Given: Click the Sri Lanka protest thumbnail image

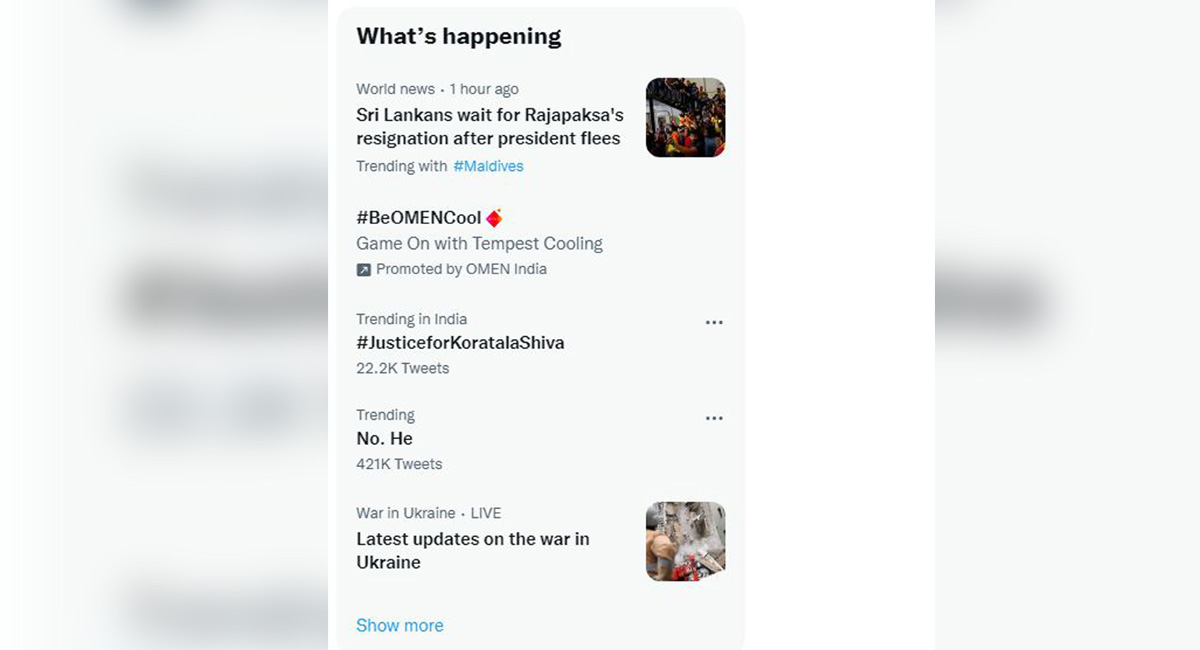Looking at the screenshot, I should point(685,117).
